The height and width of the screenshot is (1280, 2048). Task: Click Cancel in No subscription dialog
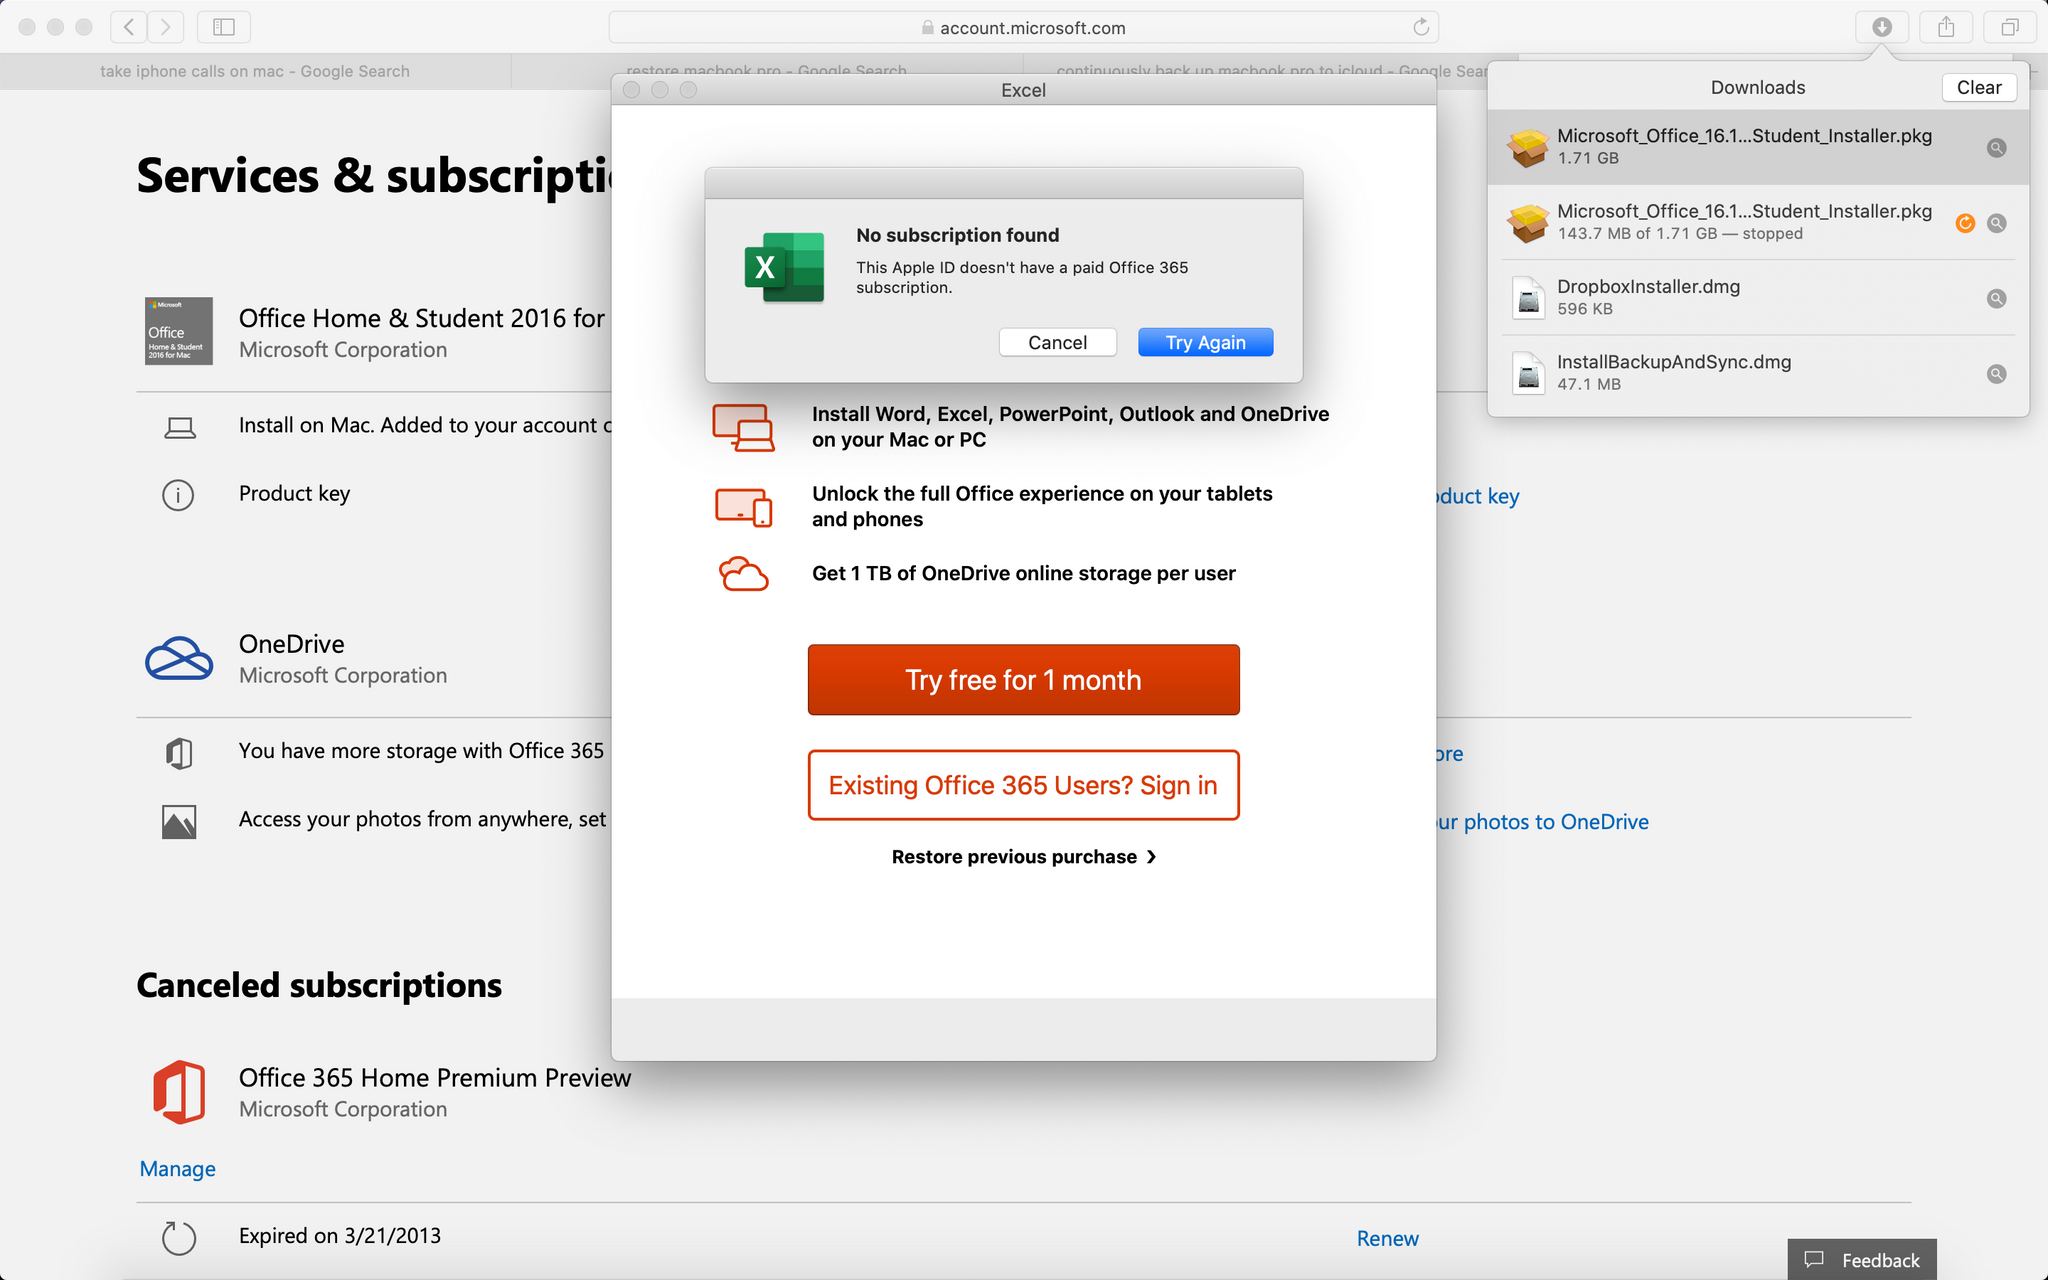[1057, 342]
